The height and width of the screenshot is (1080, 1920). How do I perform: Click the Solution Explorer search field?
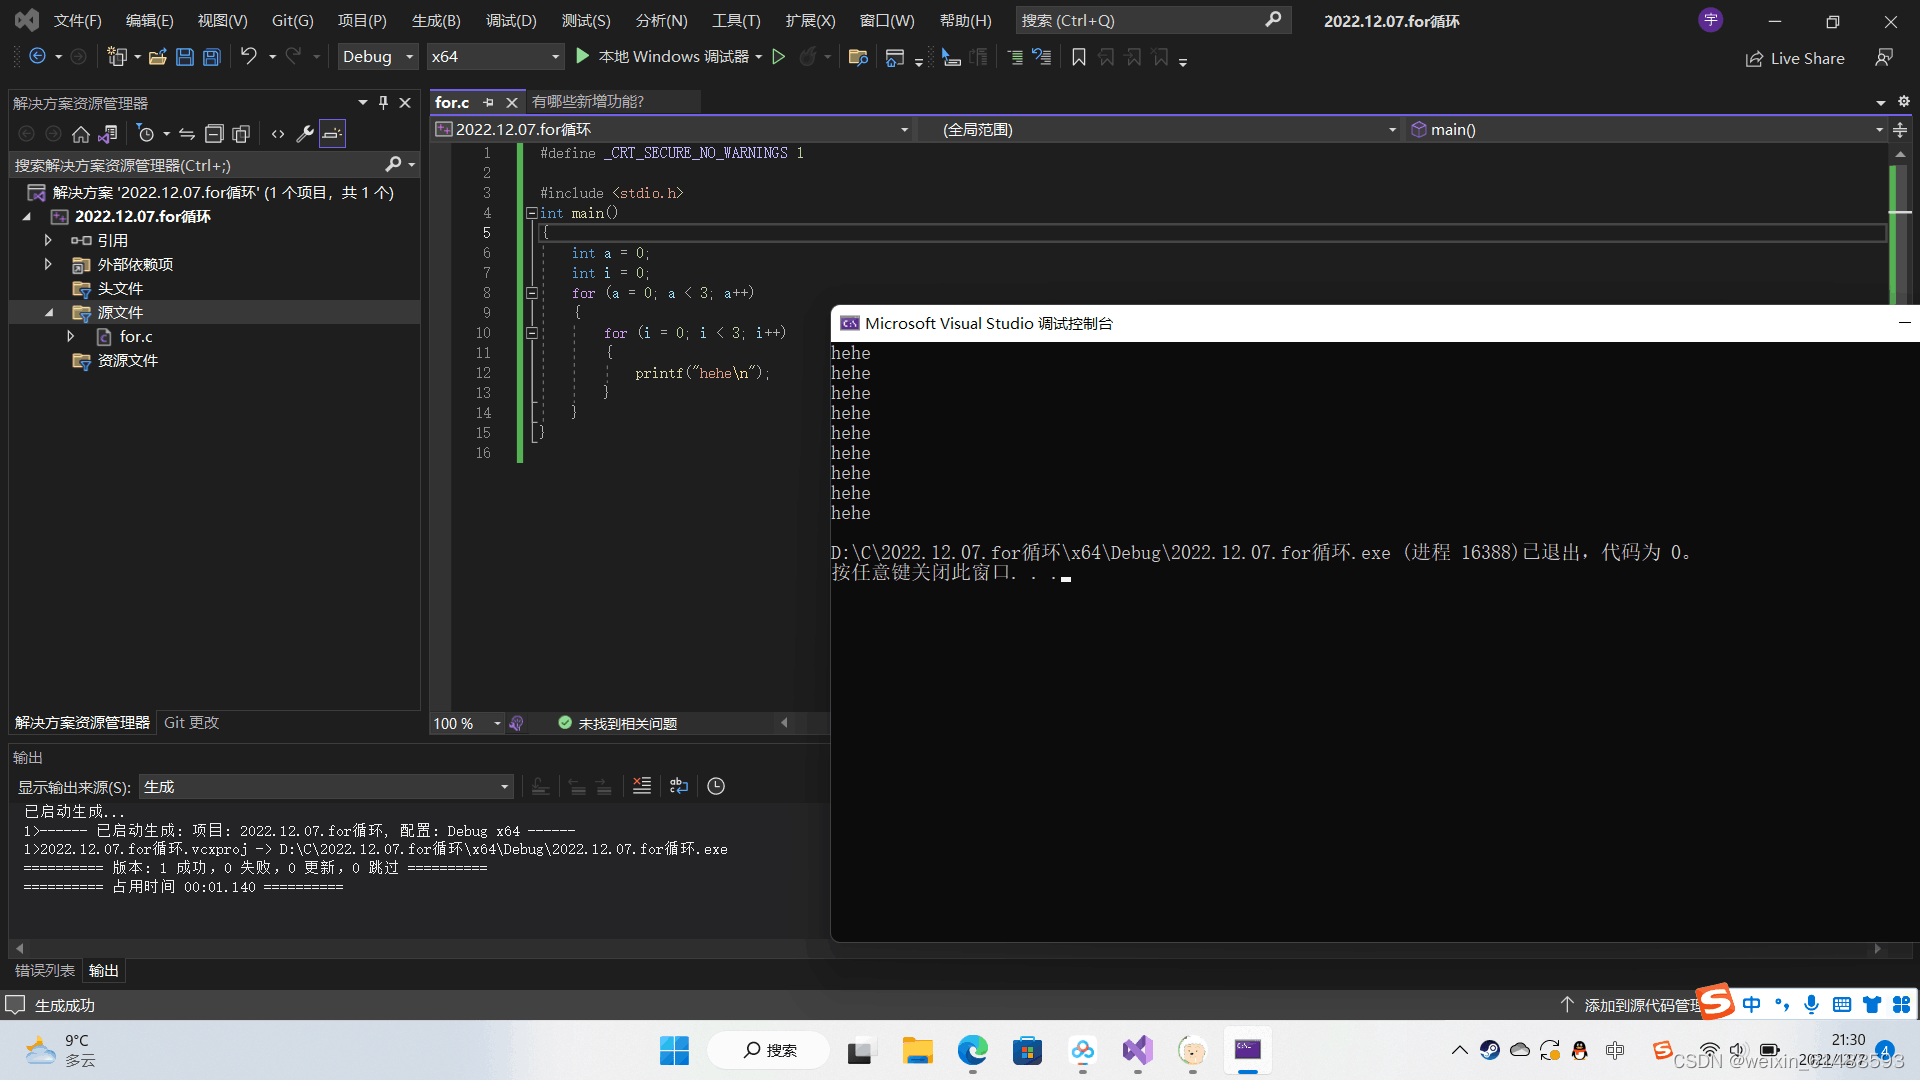(x=213, y=165)
